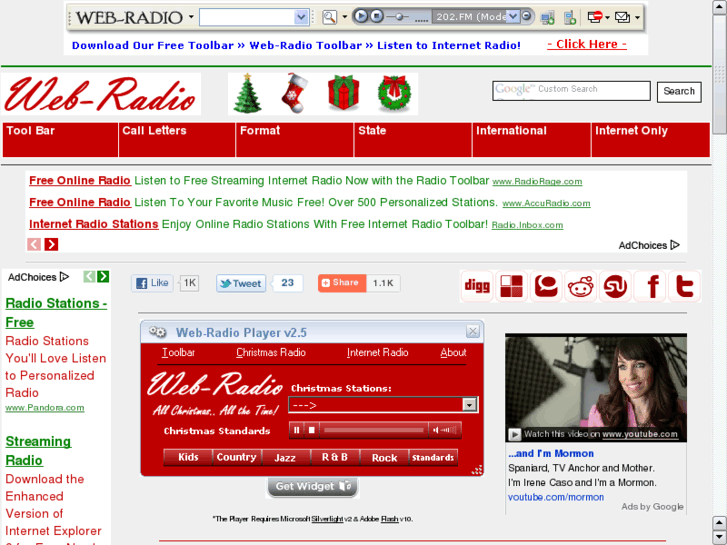Adjust the player volume control
Viewport: 727px width, 545px height.
[x=445, y=430]
